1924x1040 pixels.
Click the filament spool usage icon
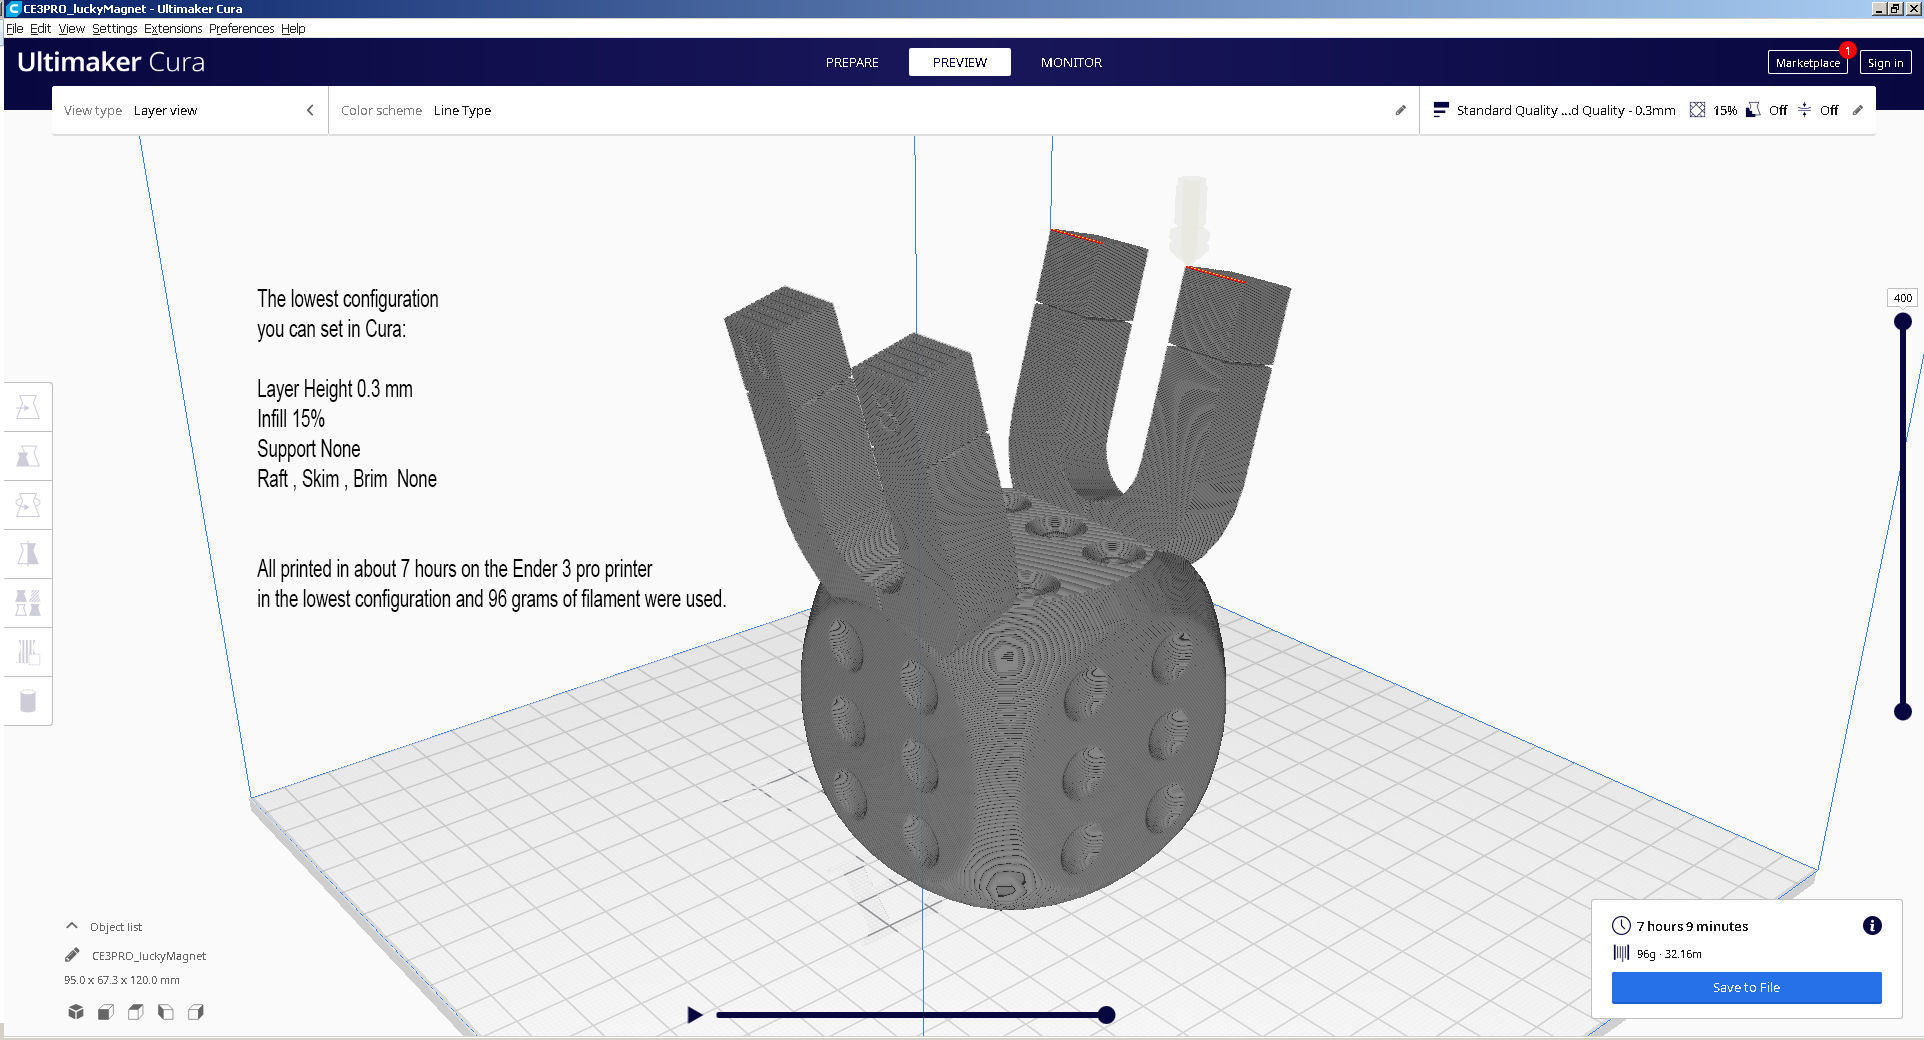coord(1621,953)
